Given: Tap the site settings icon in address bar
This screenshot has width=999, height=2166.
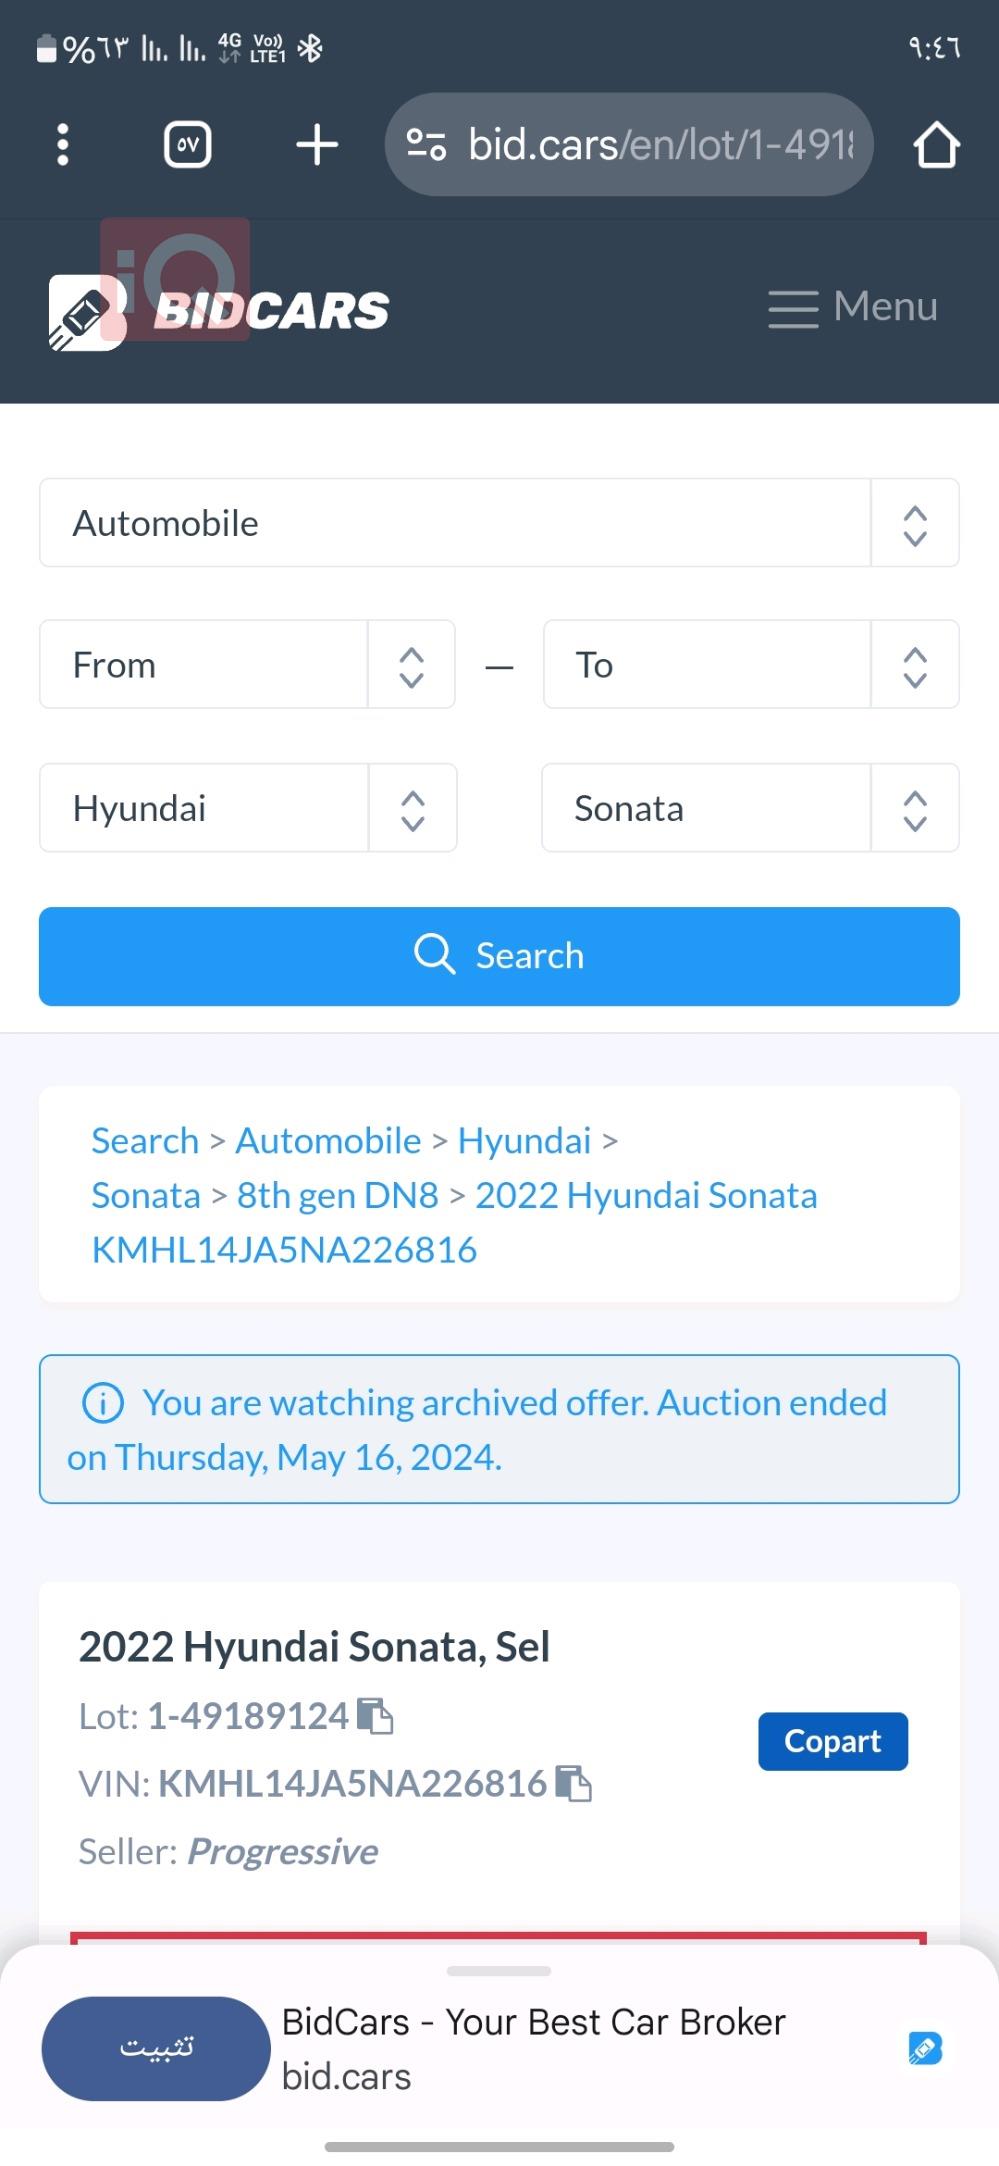Looking at the screenshot, I should 426,145.
